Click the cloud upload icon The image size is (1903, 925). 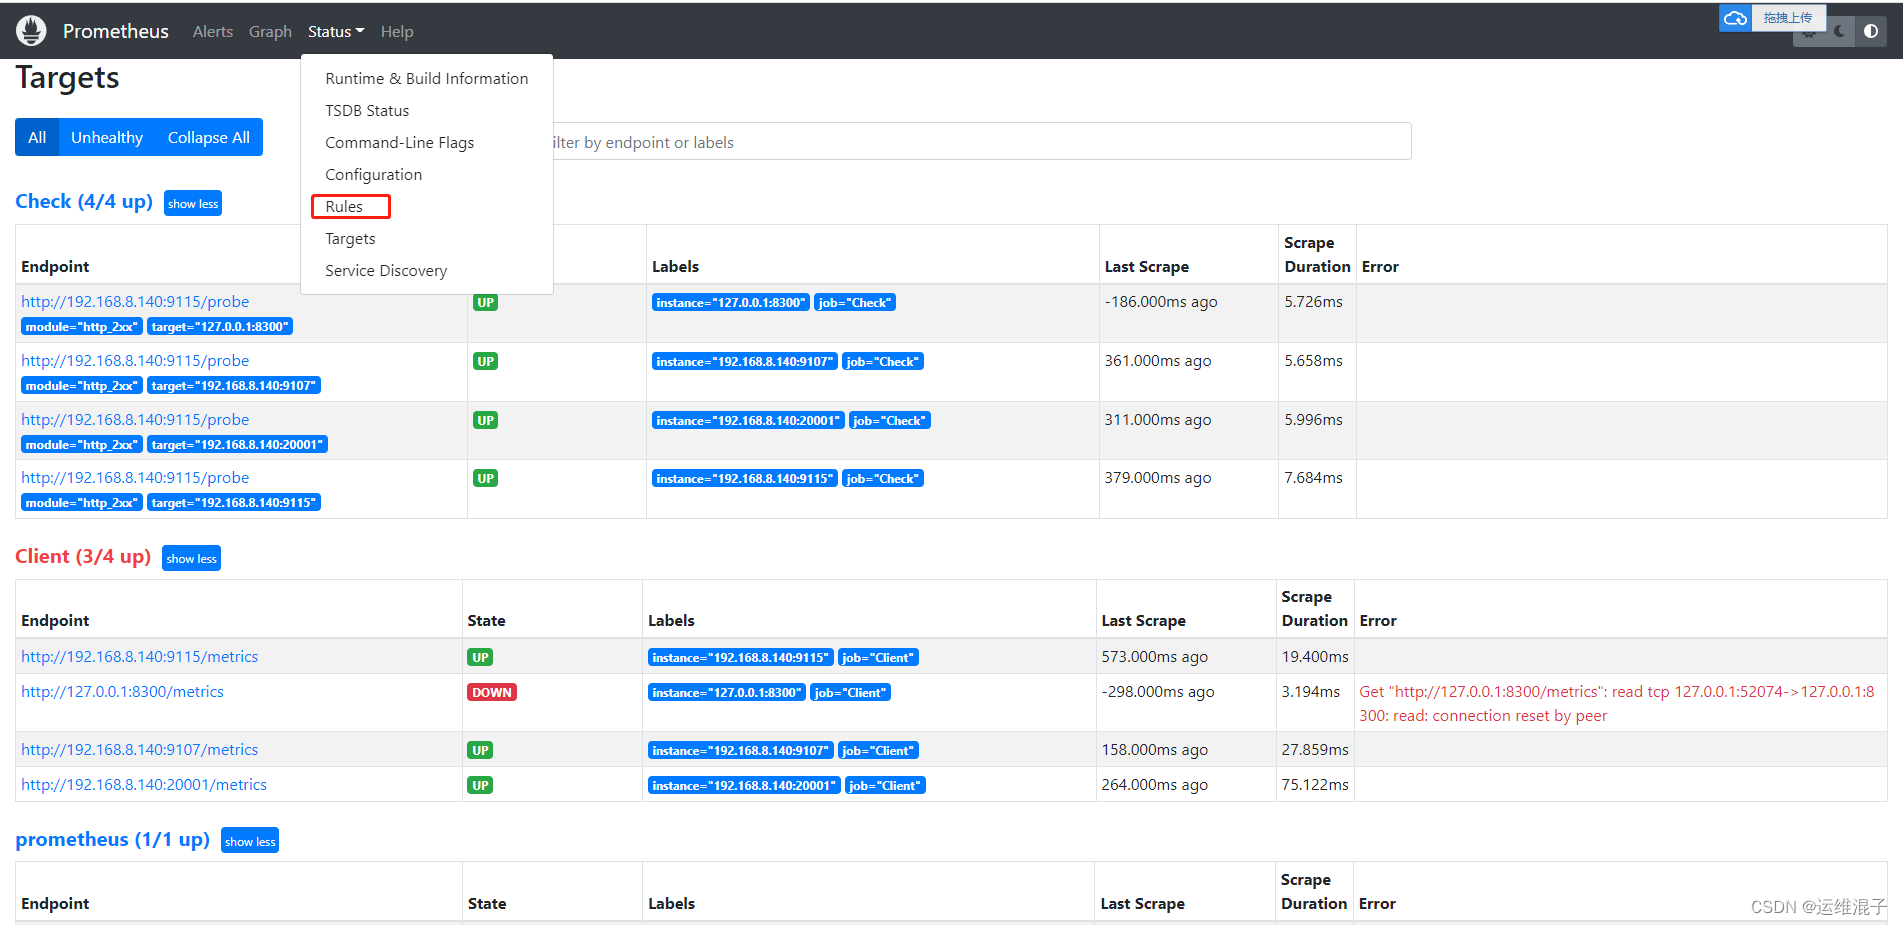click(1735, 18)
